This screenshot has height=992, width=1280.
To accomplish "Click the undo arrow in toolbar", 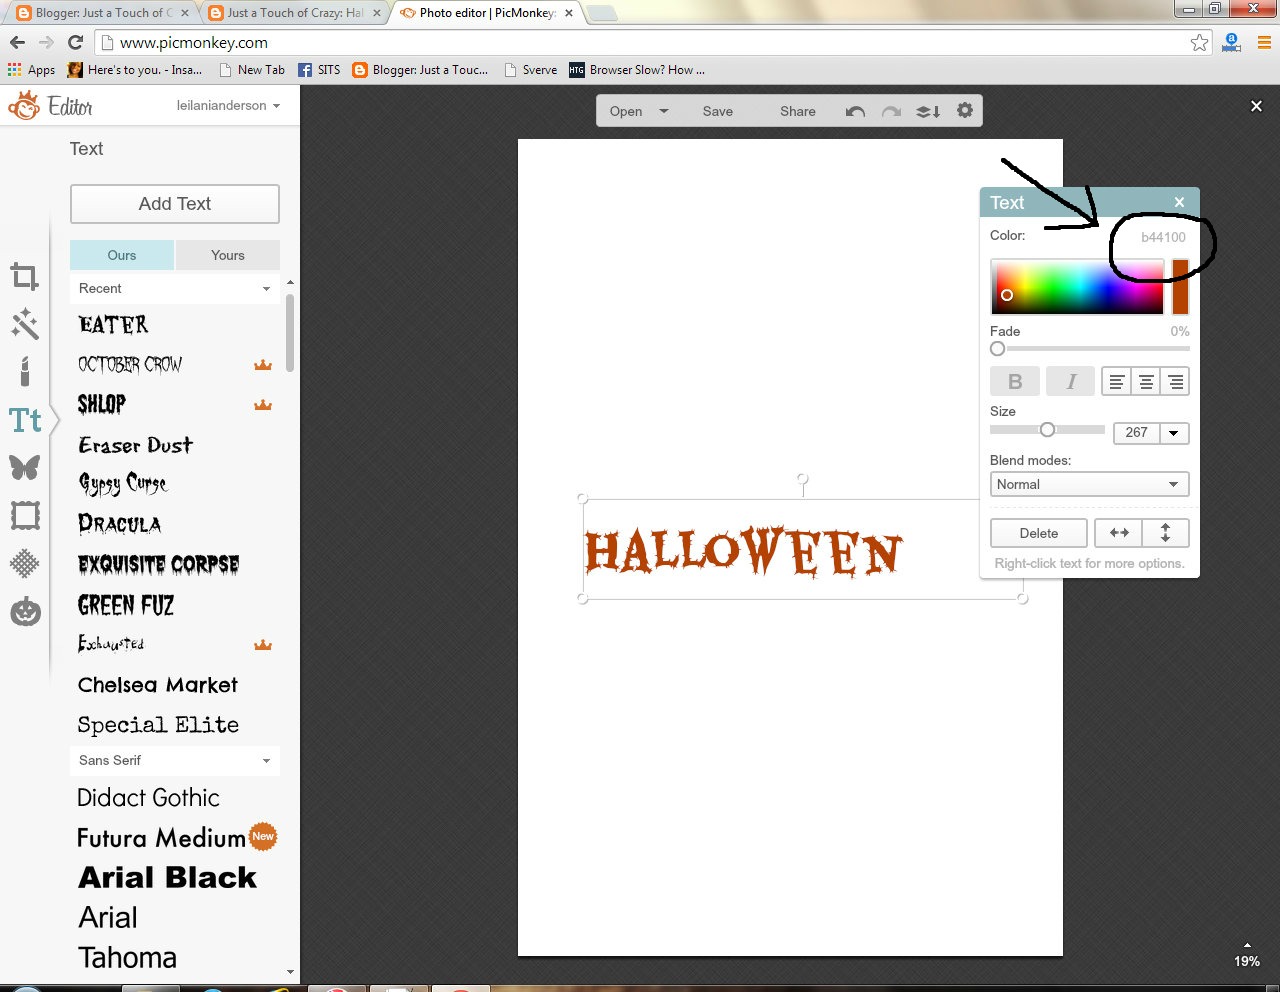I will click(855, 111).
